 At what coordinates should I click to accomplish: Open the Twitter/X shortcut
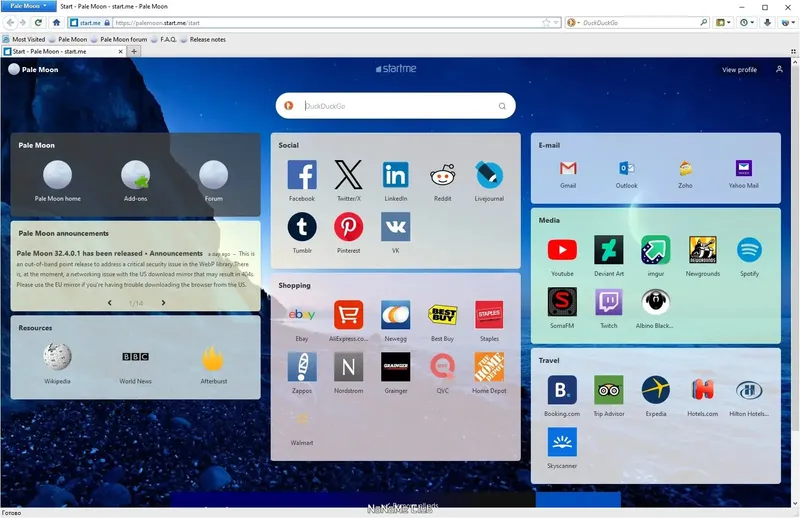(348, 175)
